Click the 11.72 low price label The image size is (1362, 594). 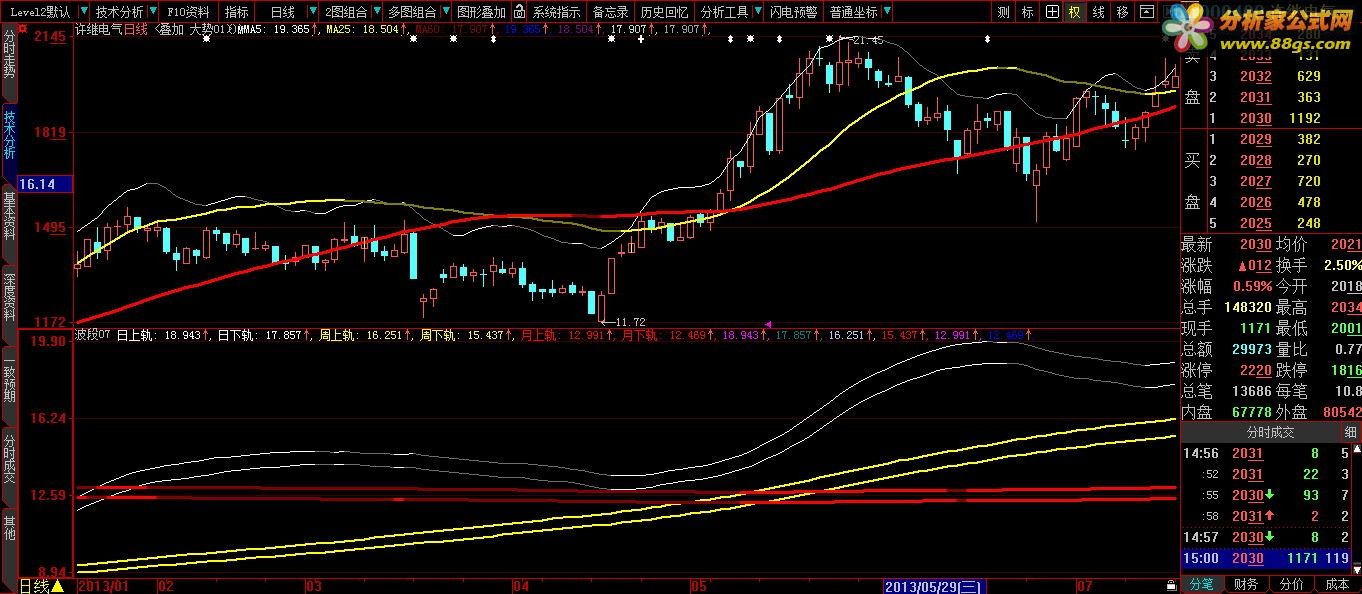pos(630,322)
